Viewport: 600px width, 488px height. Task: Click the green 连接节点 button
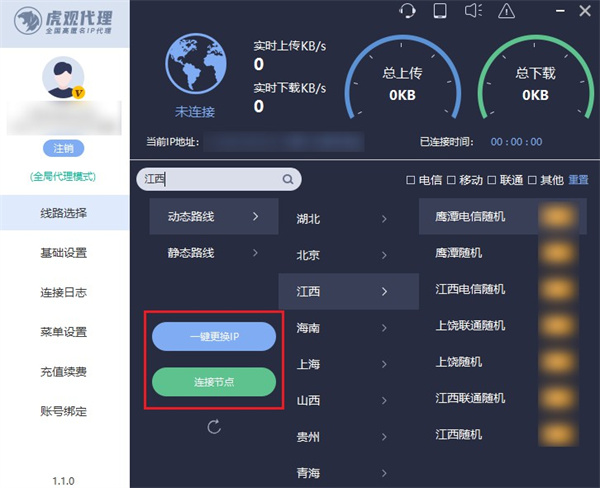pos(214,382)
